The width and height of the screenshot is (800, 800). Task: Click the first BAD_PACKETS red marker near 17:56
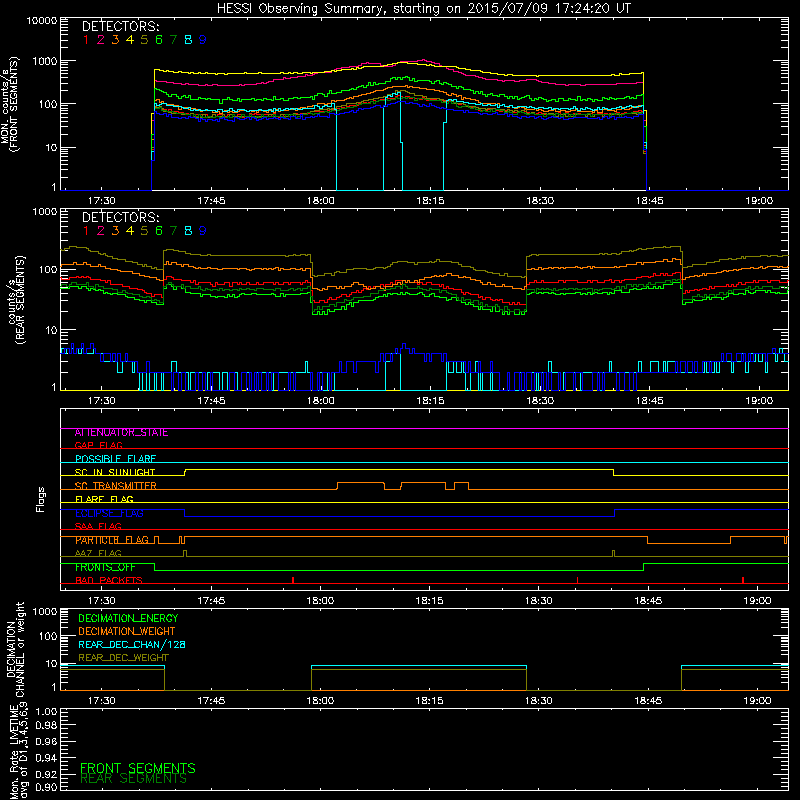click(x=293, y=580)
